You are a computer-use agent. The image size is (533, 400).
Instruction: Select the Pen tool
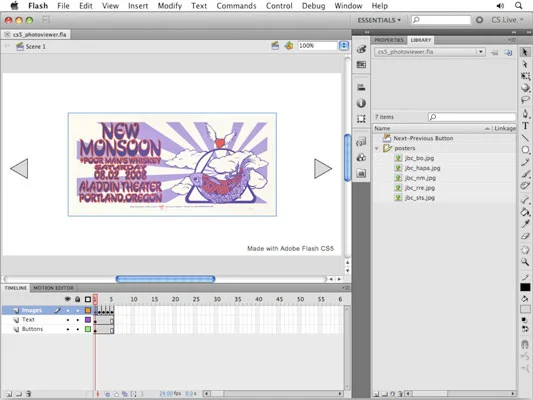525,113
